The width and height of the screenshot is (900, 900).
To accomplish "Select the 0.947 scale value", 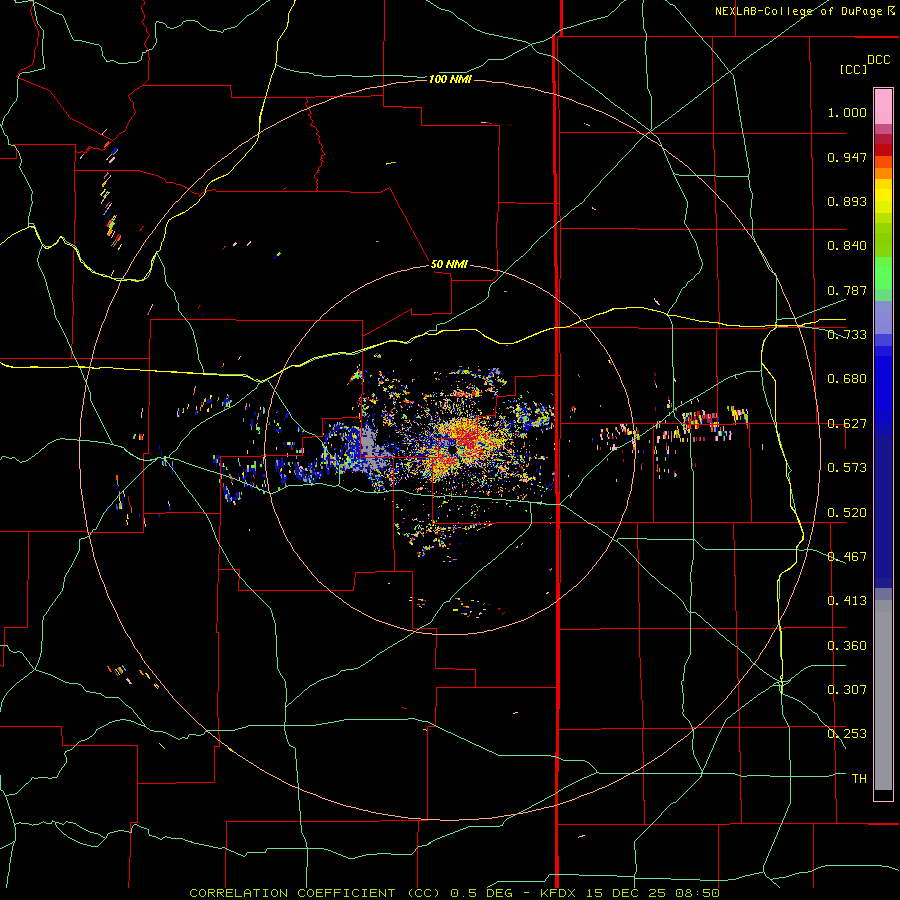I will (847, 157).
